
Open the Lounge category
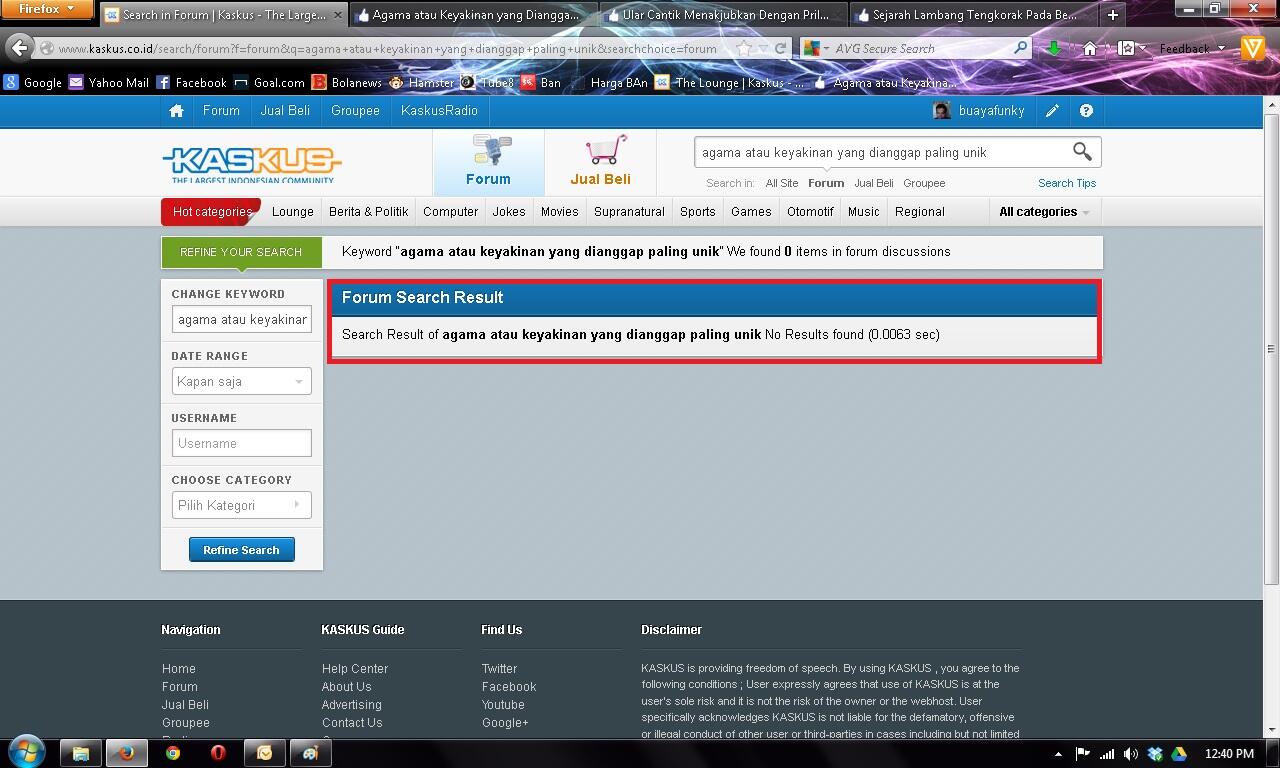[293, 212]
